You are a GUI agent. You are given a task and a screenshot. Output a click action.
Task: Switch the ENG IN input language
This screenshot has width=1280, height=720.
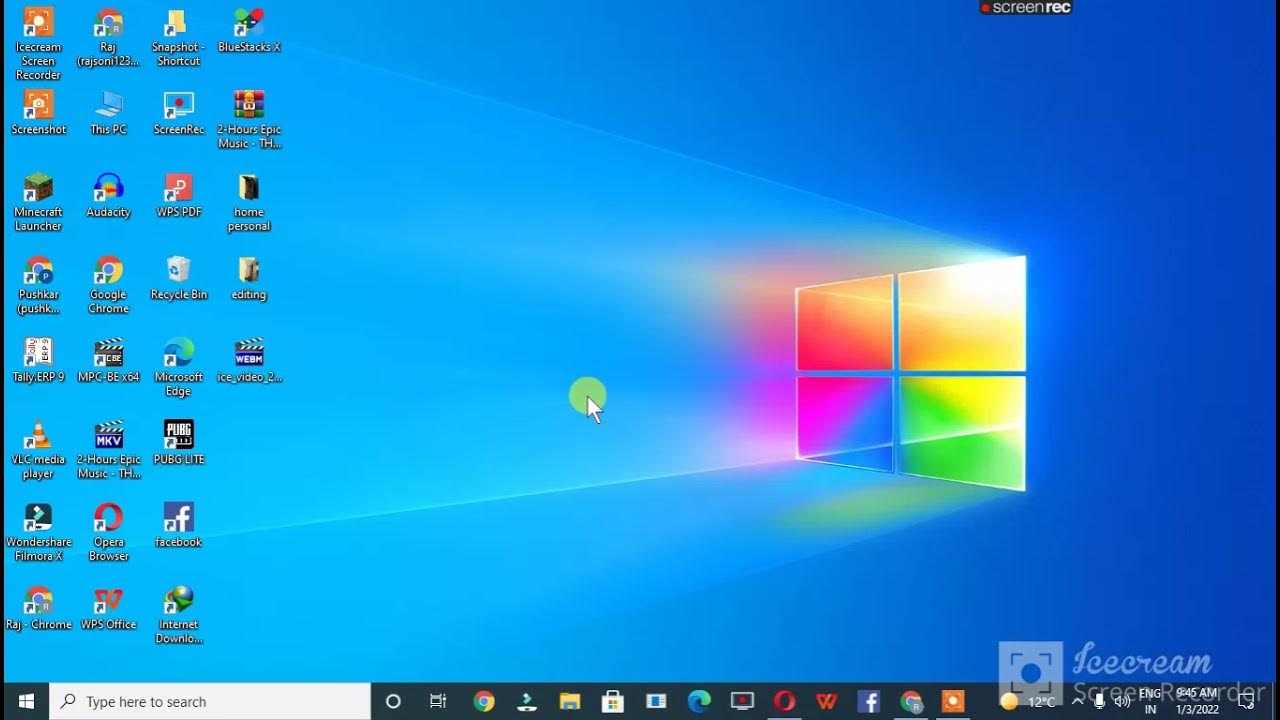[x=1150, y=702]
